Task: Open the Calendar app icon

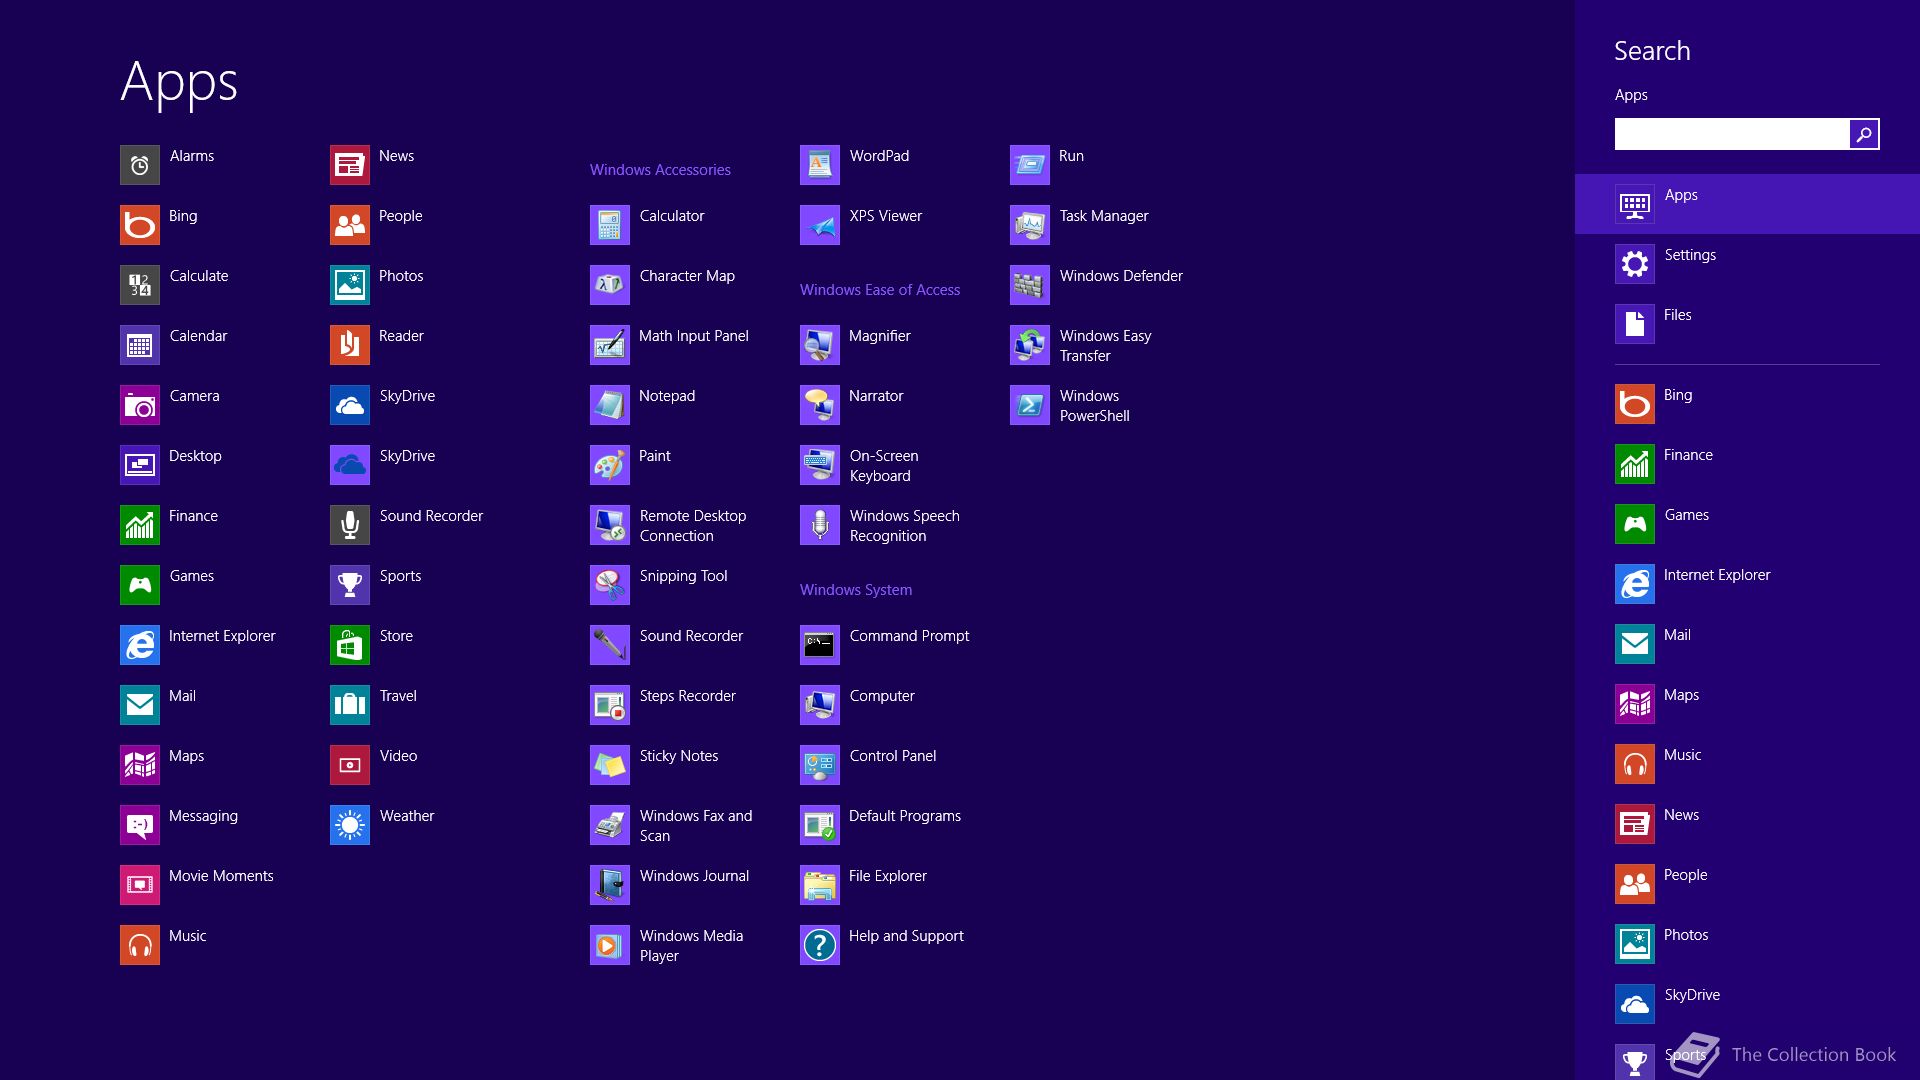Action: coord(140,345)
